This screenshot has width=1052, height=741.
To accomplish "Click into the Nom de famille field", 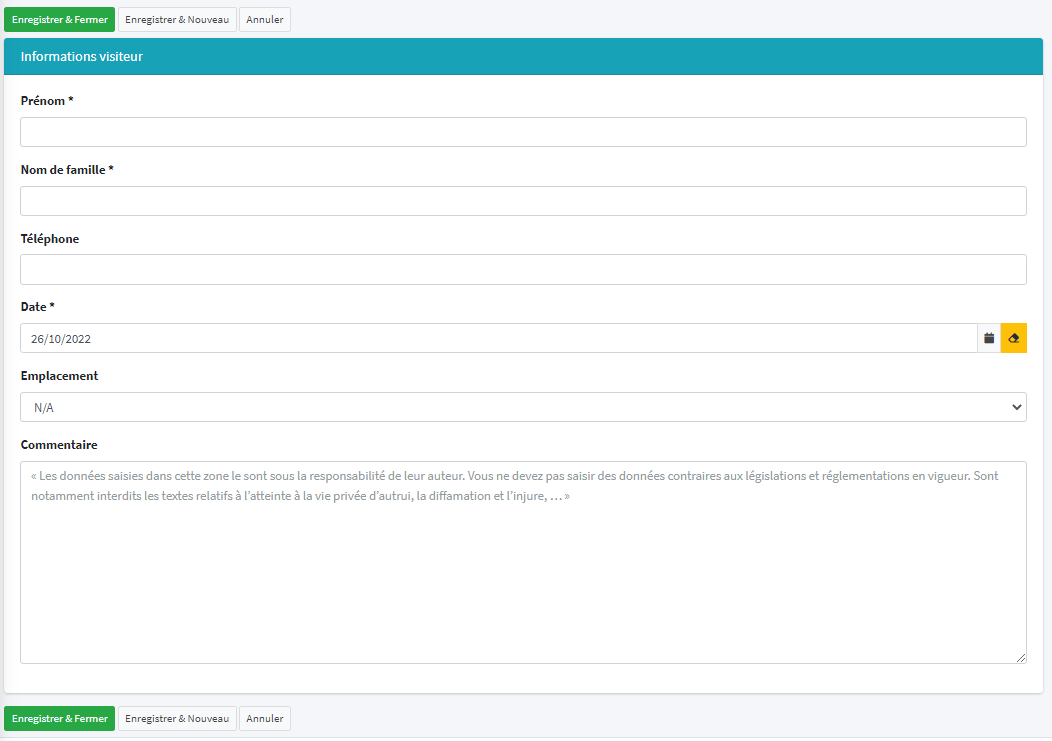I will click(523, 201).
